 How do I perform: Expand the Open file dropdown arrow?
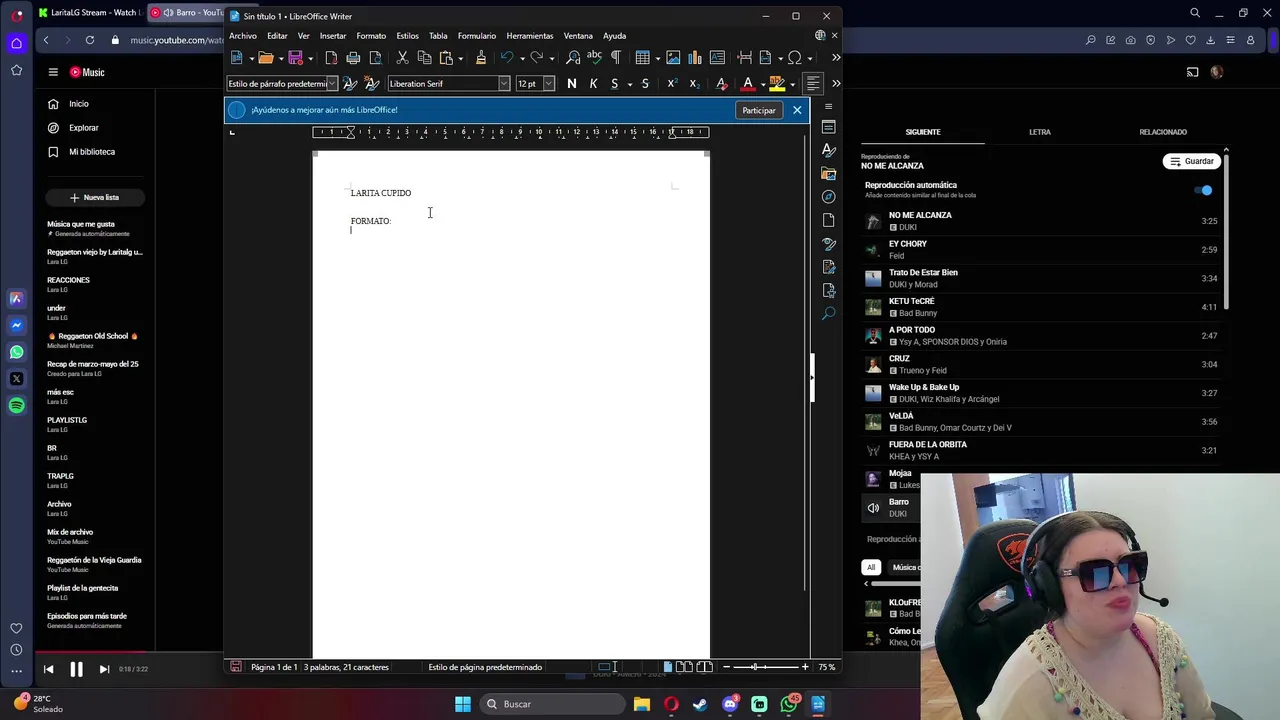click(x=280, y=58)
